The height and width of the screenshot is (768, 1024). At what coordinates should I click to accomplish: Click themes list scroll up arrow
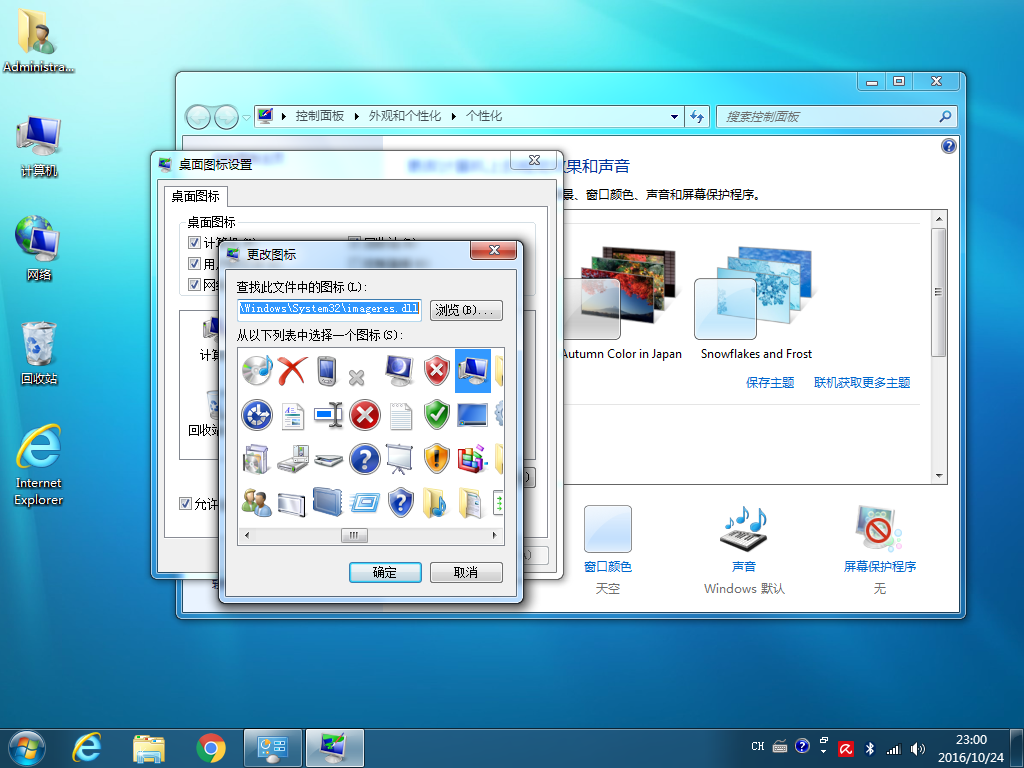(x=939, y=219)
